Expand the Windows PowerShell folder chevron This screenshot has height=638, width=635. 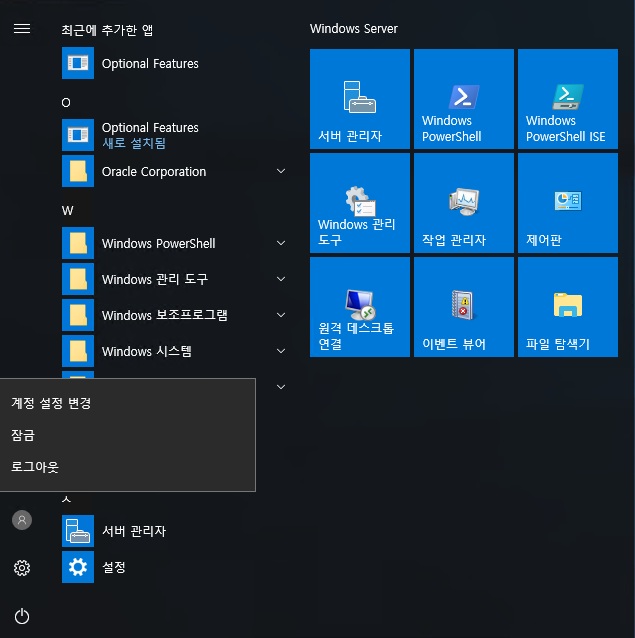coord(281,243)
